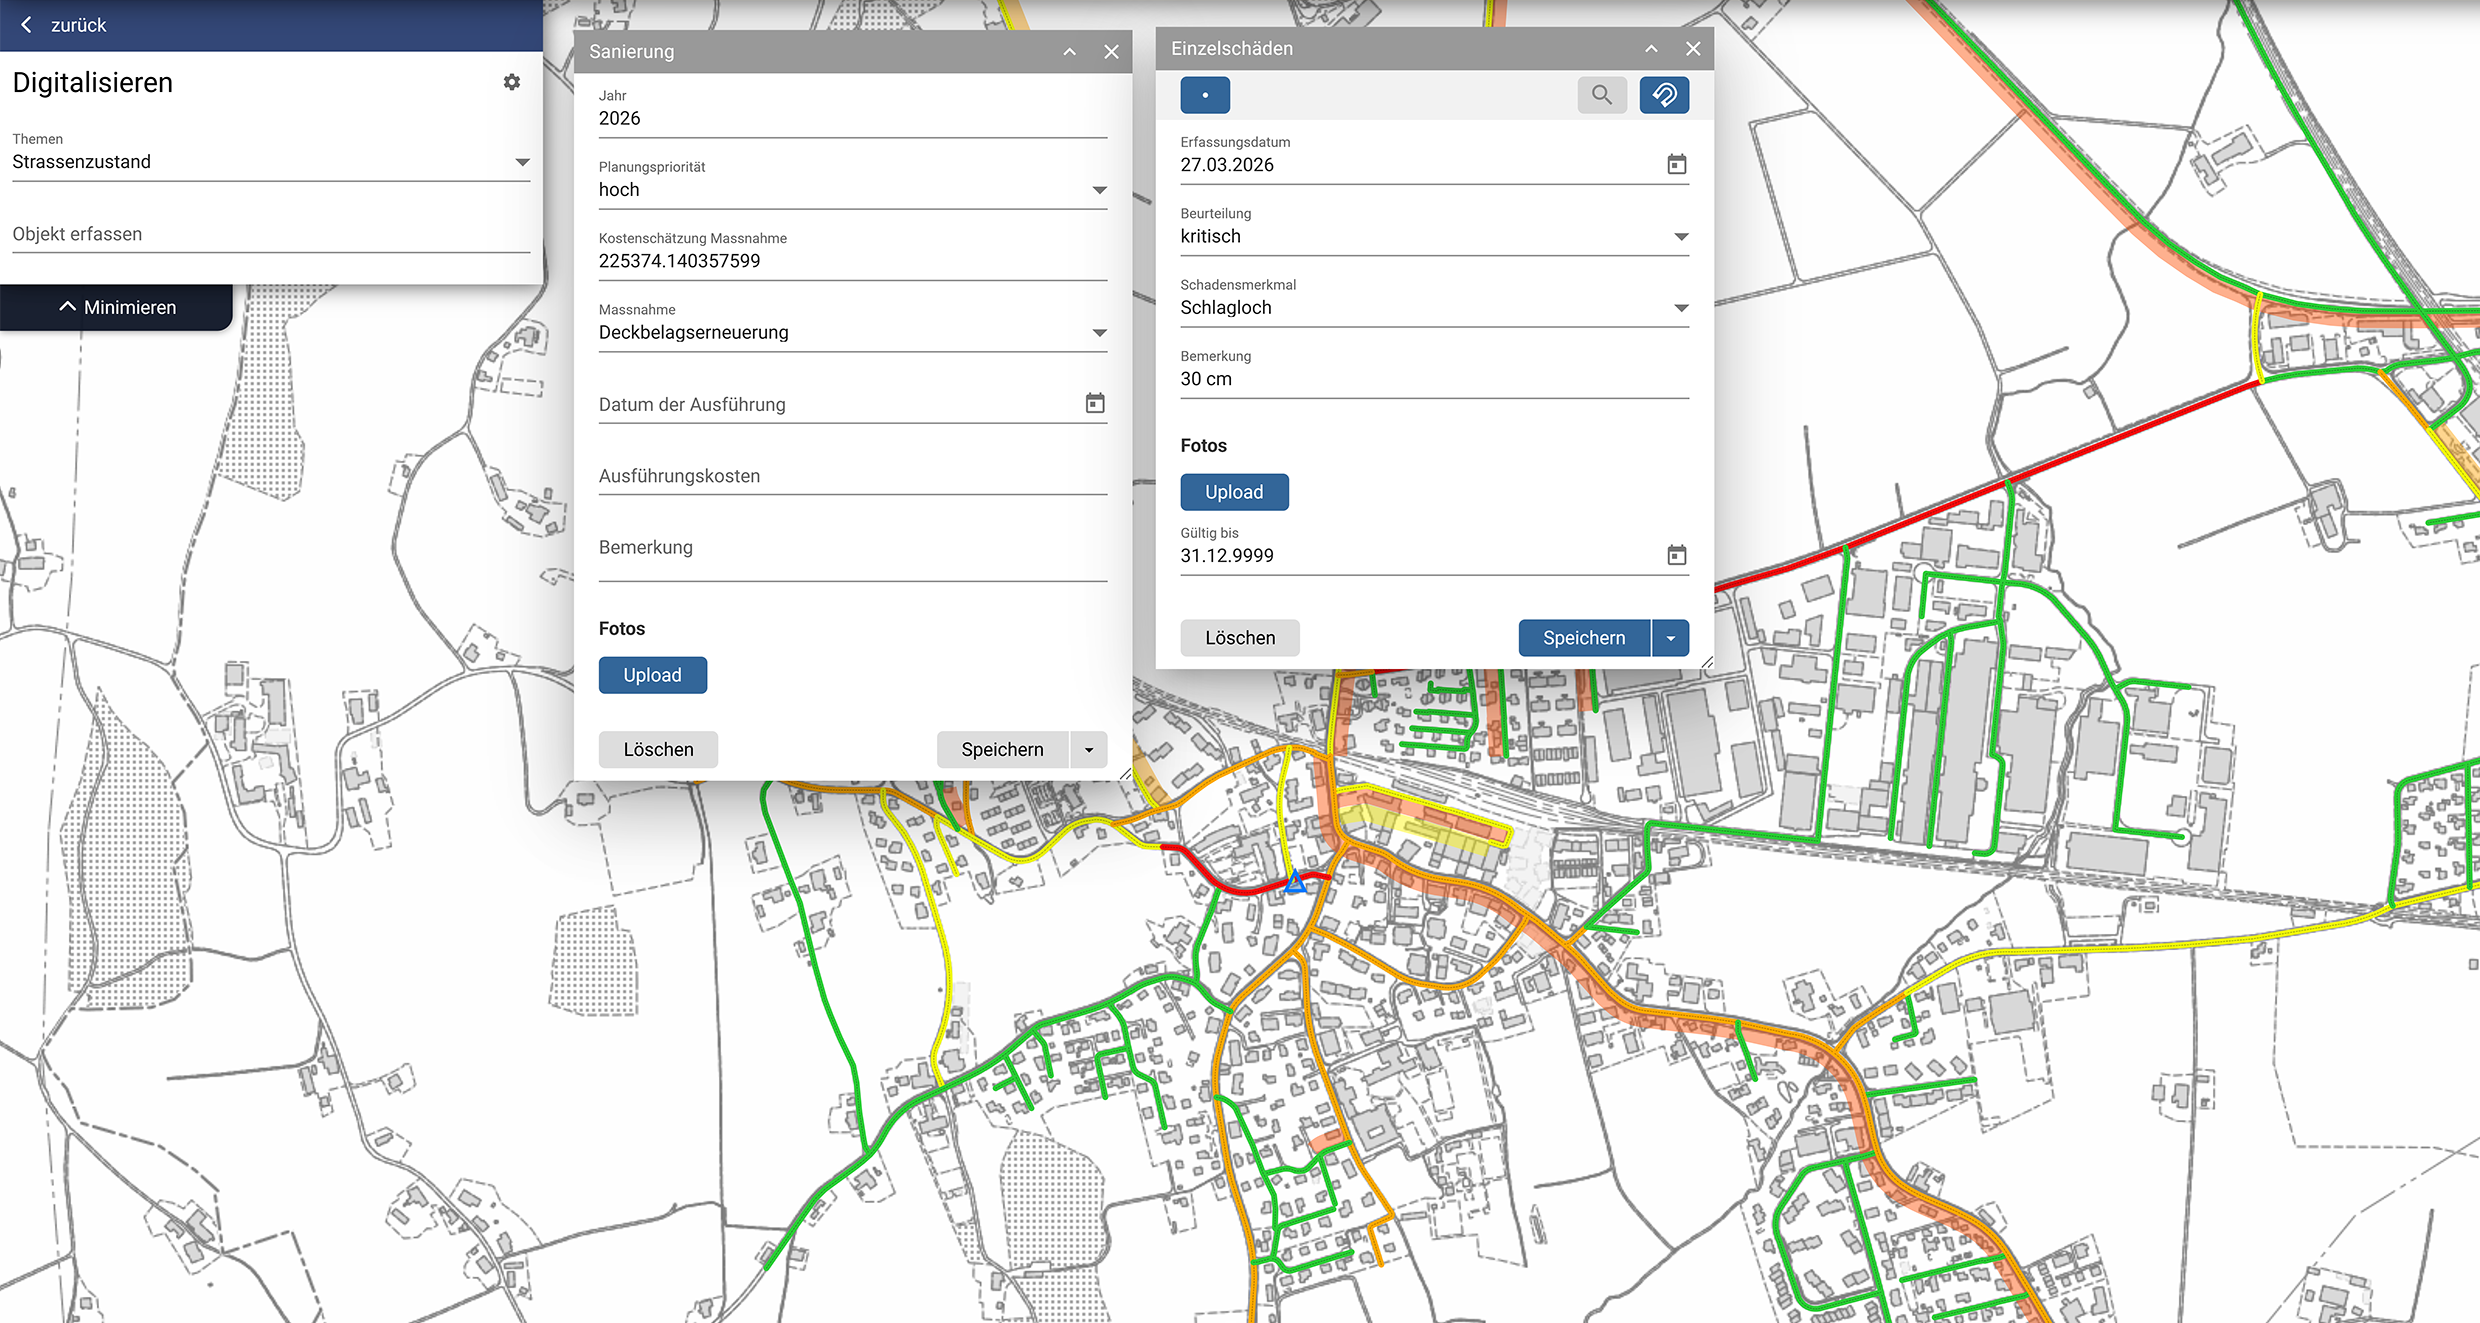Open the Datum der Ausführung calendar icon
The height and width of the screenshot is (1323, 2480).
point(1095,403)
